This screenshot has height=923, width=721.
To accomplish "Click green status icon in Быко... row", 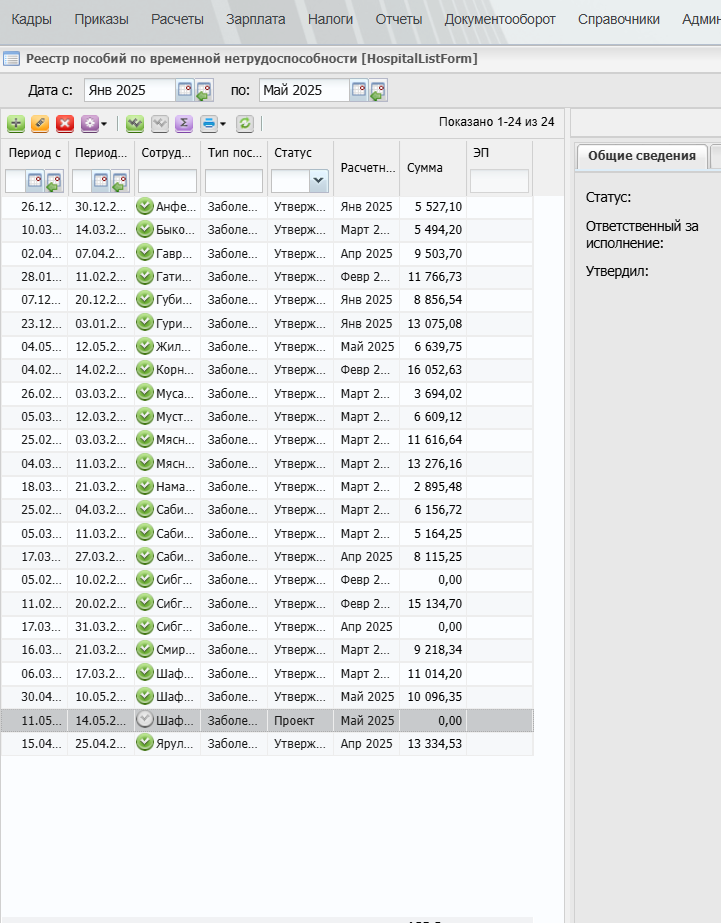I will (x=145, y=230).
